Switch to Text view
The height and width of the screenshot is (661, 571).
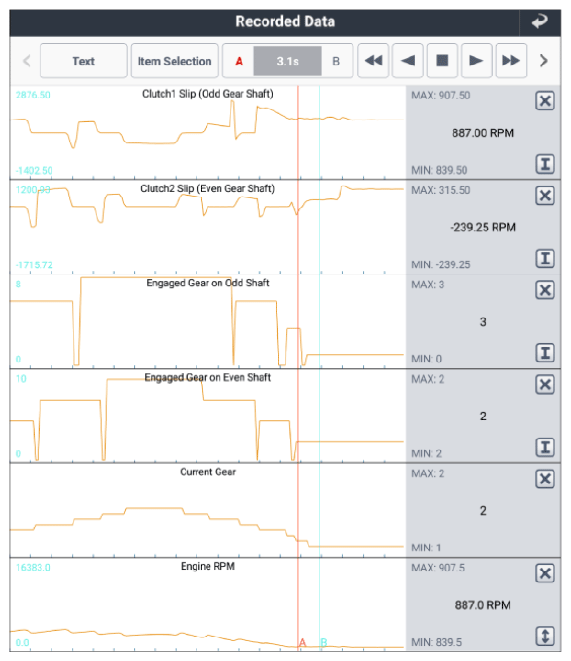point(83,61)
